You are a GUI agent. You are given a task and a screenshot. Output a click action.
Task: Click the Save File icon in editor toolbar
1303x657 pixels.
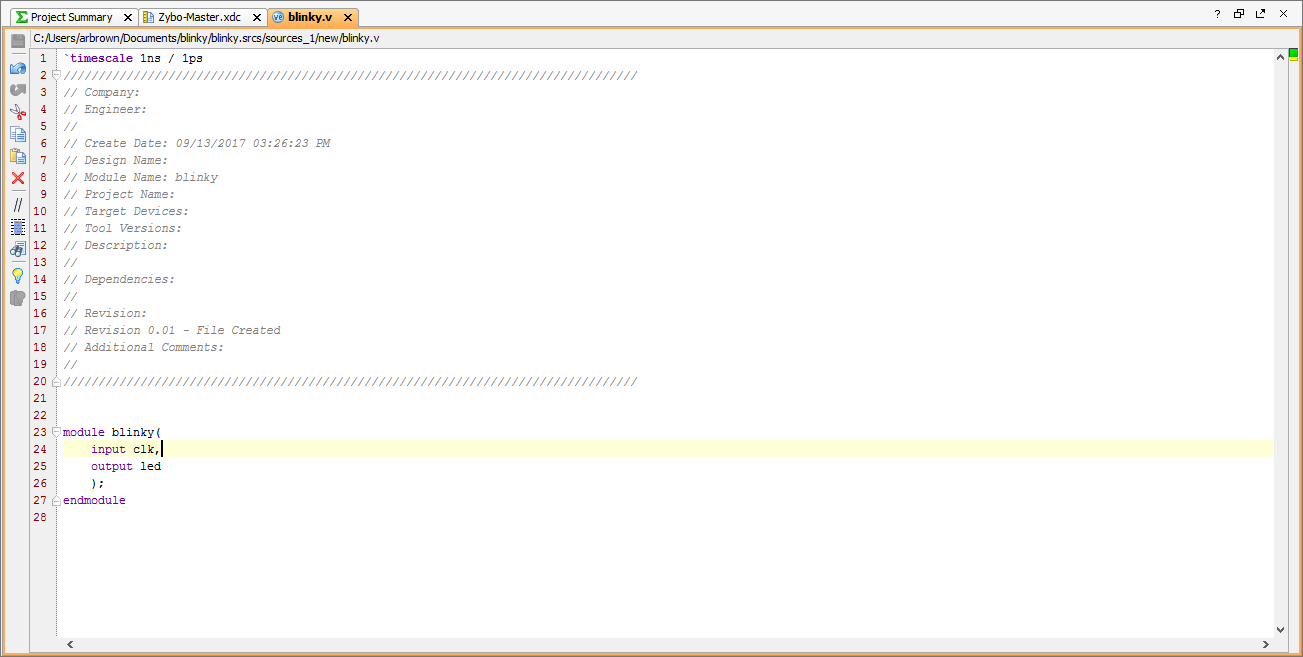[x=17, y=41]
